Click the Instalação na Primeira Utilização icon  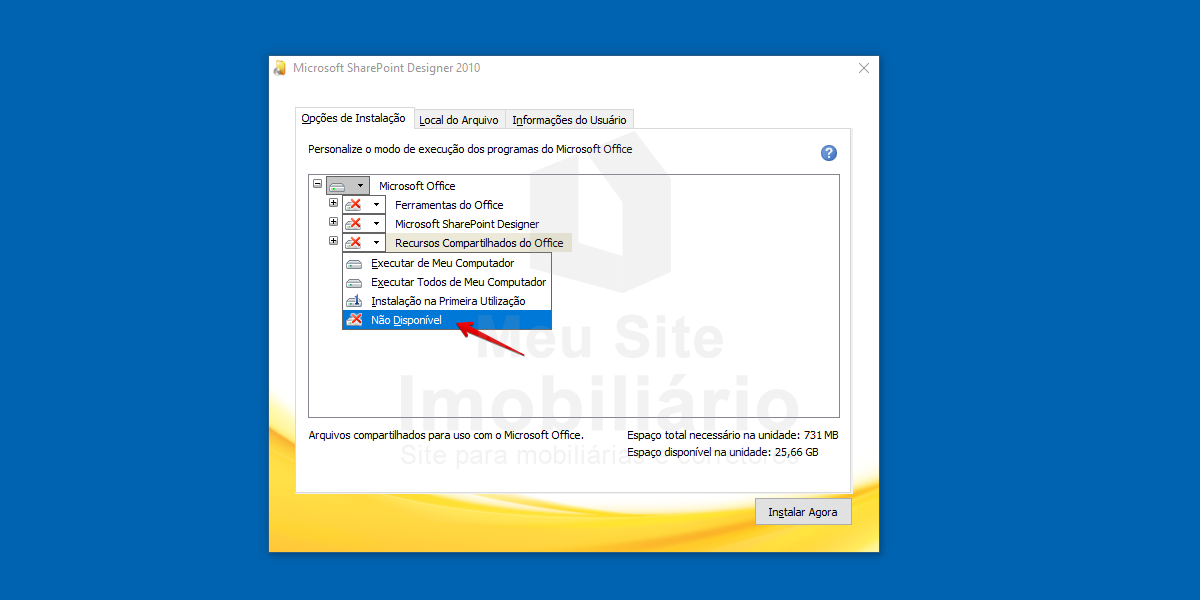(354, 301)
